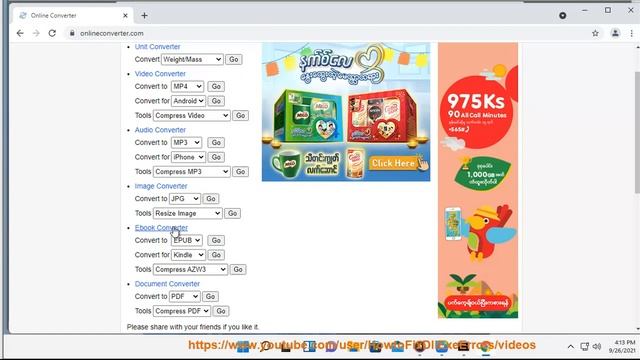Screen dimensions: 640x360
Task: Expand the document PDF format dropdown
Action: click(184, 296)
